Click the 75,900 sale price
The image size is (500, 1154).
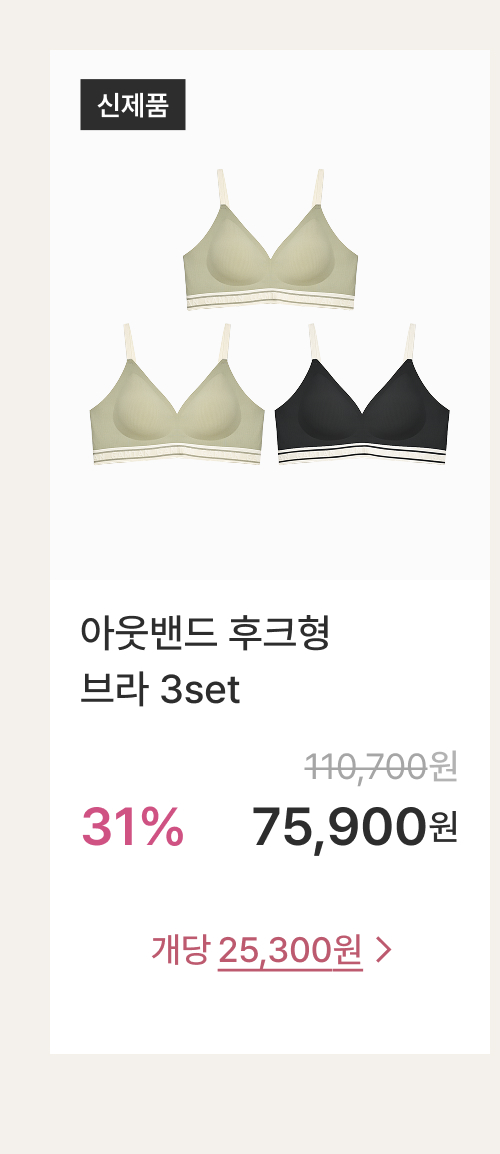[339, 828]
